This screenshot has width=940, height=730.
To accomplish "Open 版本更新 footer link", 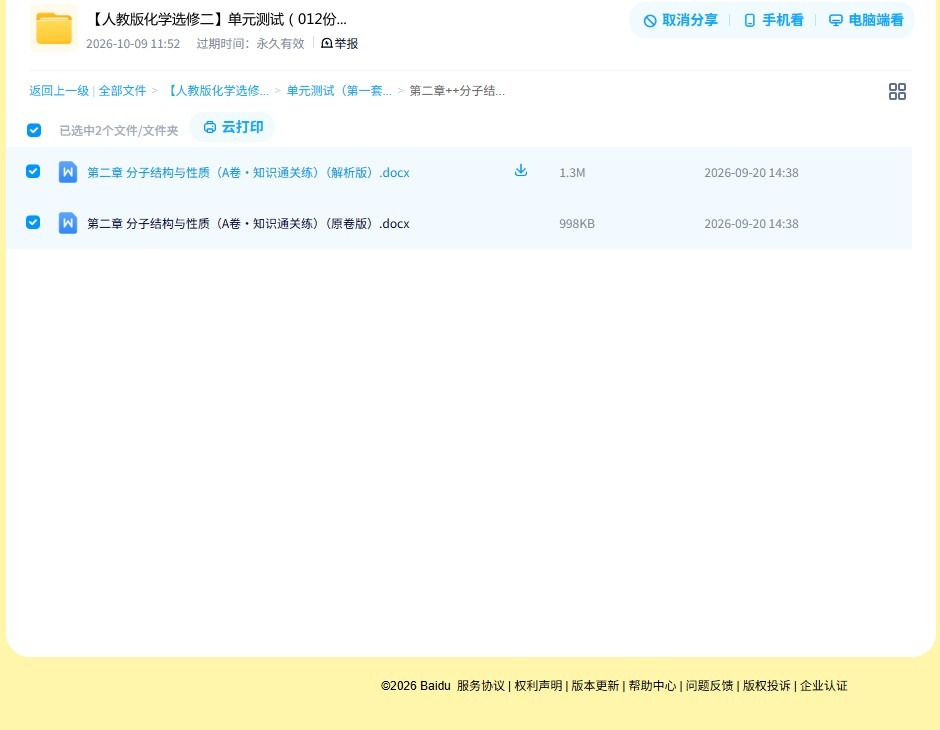I will tap(595, 686).
